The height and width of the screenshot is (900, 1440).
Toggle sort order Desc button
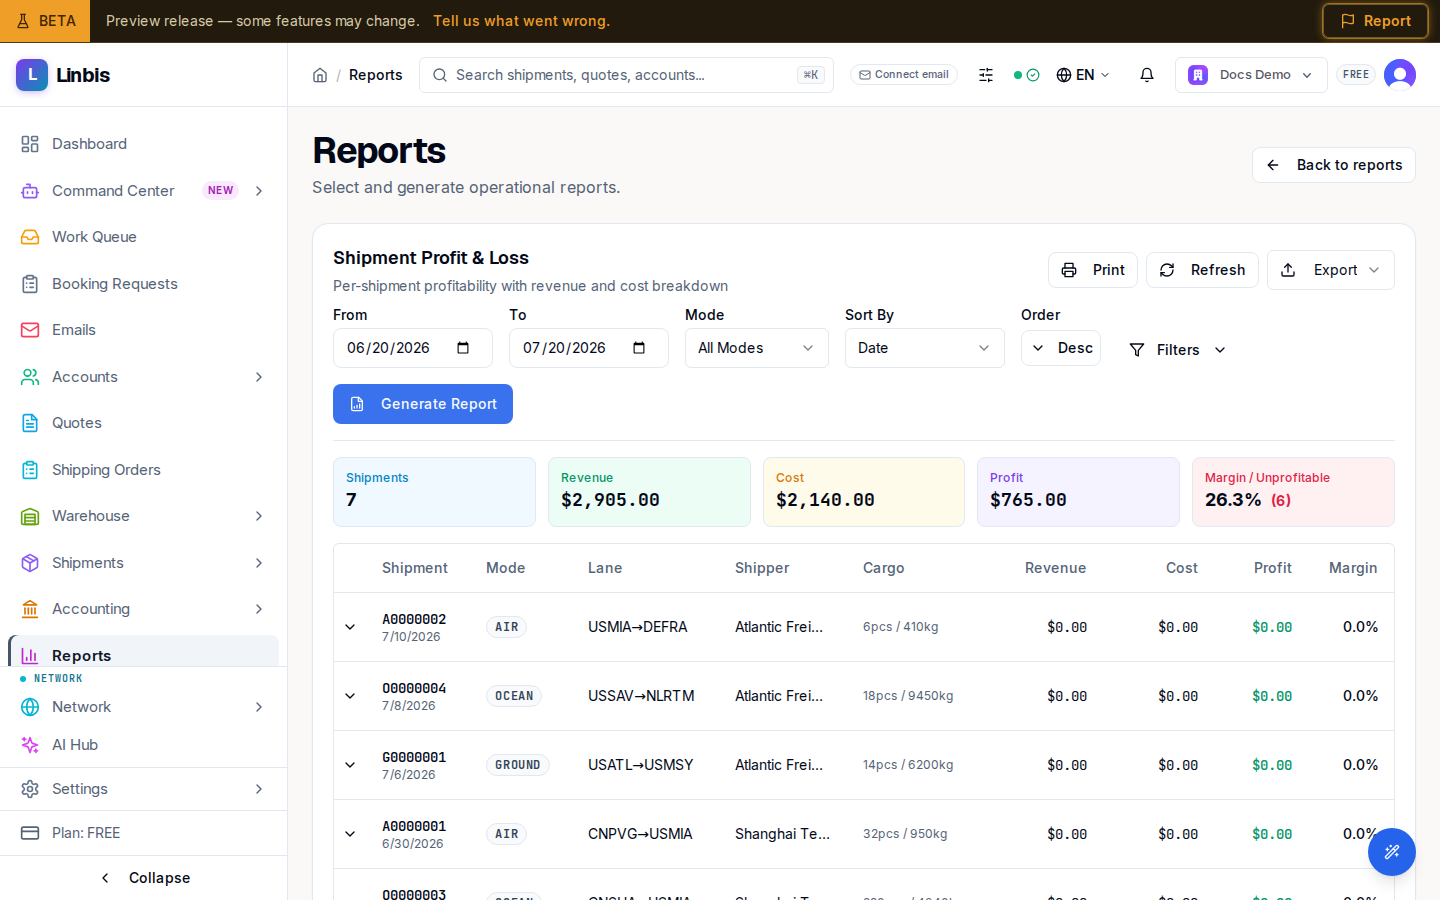click(1061, 348)
